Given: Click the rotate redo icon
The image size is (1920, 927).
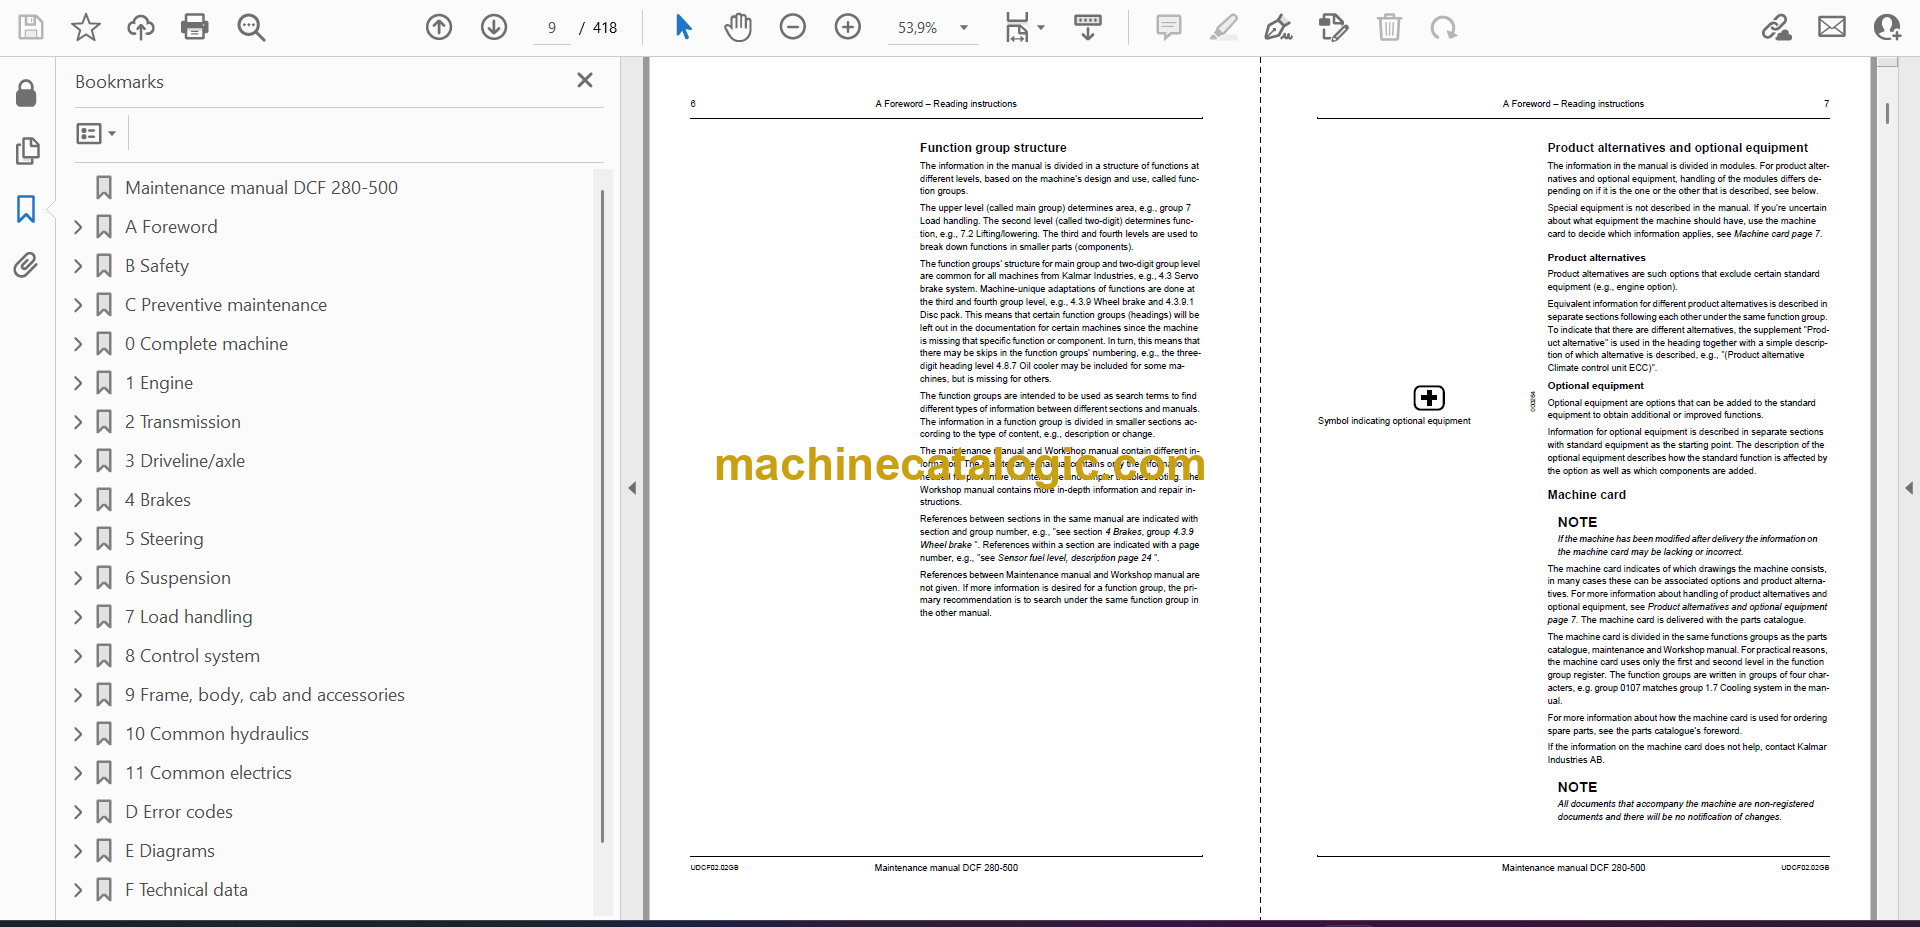Looking at the screenshot, I should click(1443, 27).
